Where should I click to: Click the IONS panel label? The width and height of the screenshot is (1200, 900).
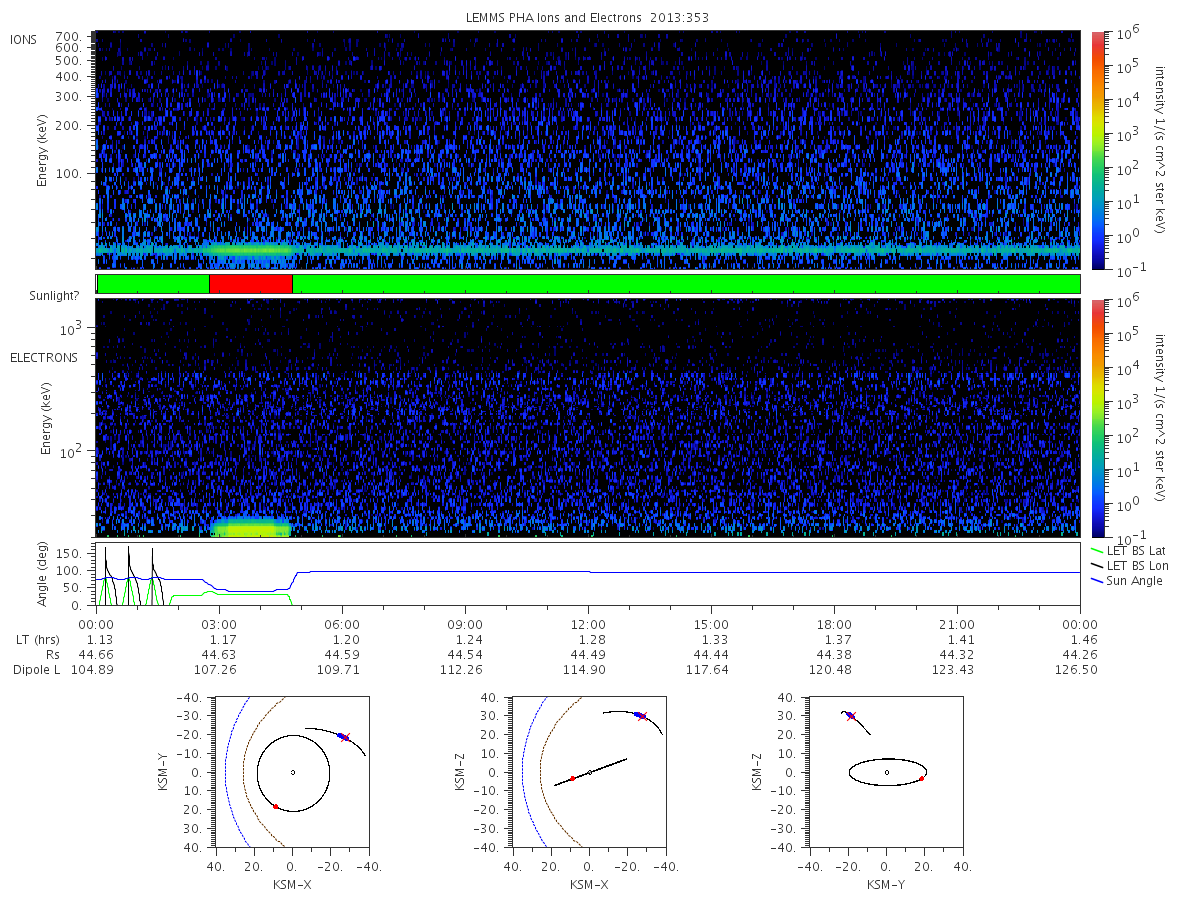24,40
